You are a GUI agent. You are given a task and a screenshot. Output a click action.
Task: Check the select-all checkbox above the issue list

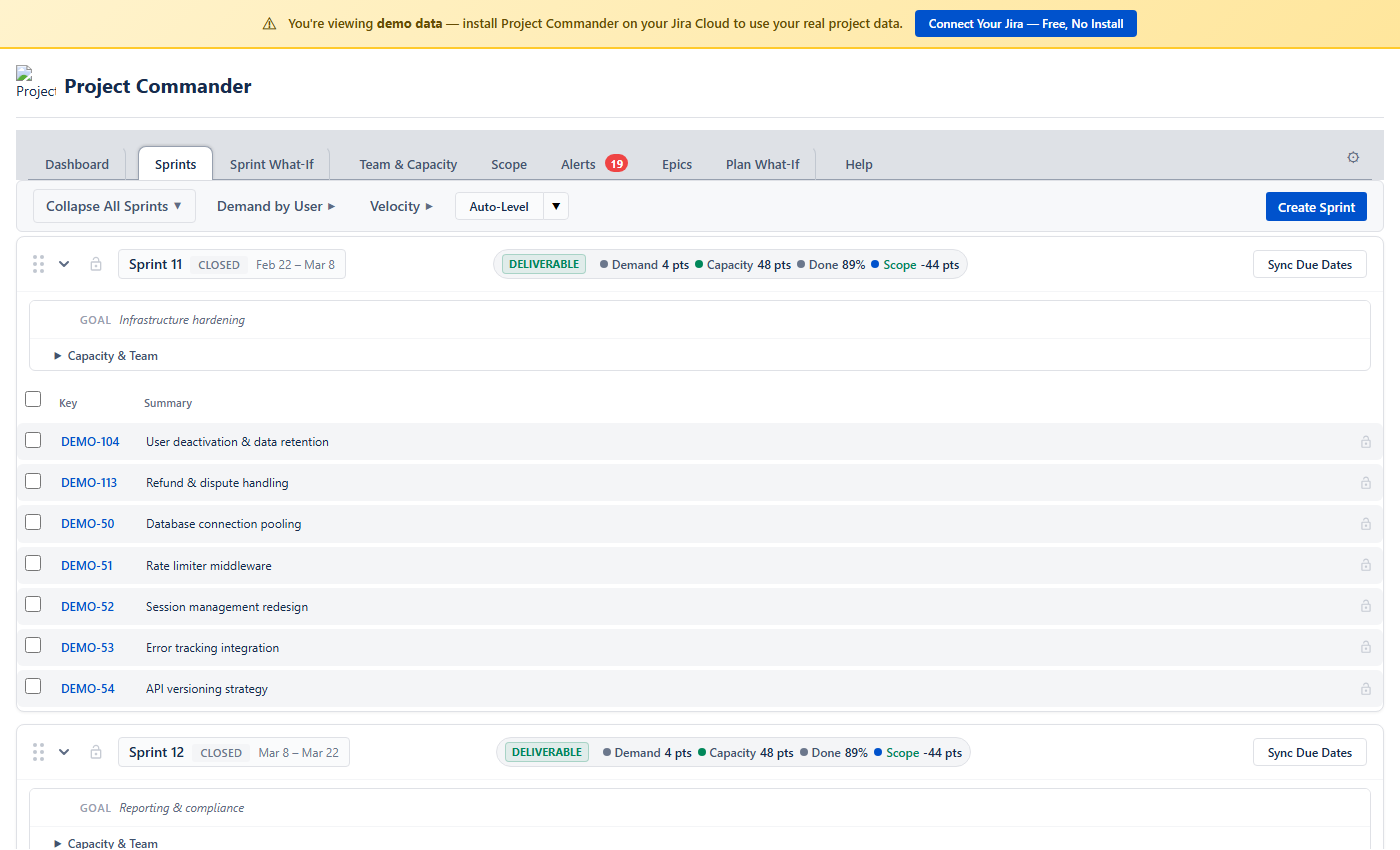coord(33,398)
